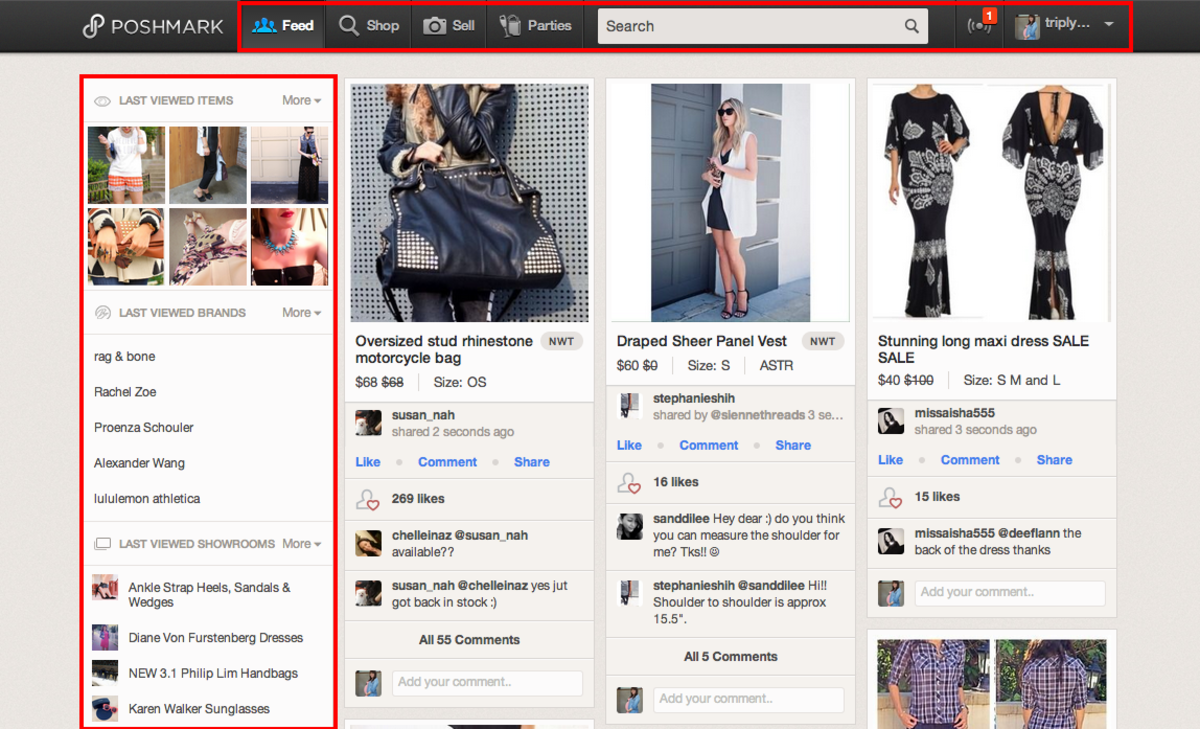The width and height of the screenshot is (1200, 729).
Task: View All 55 Comments
Action: click(x=469, y=640)
